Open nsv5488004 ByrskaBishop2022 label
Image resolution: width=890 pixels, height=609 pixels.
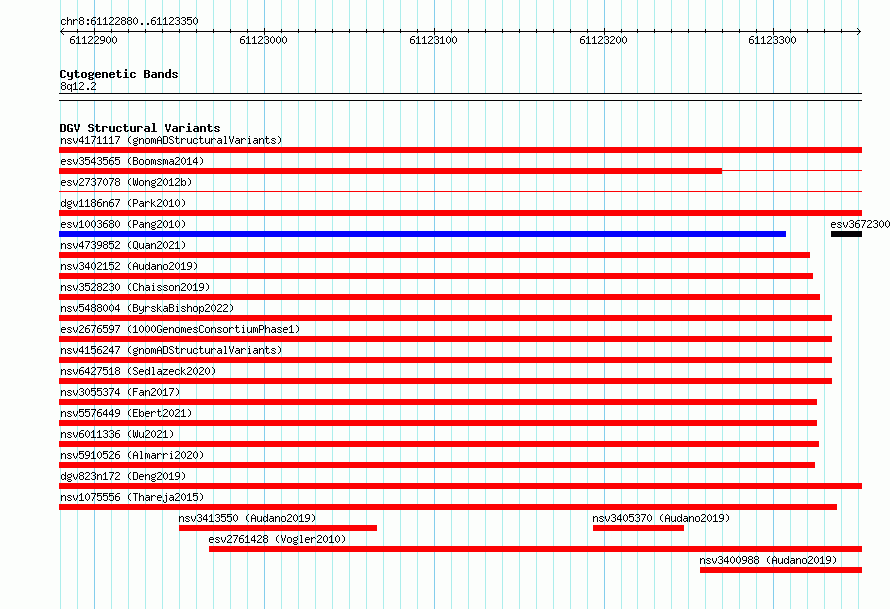coord(147,308)
